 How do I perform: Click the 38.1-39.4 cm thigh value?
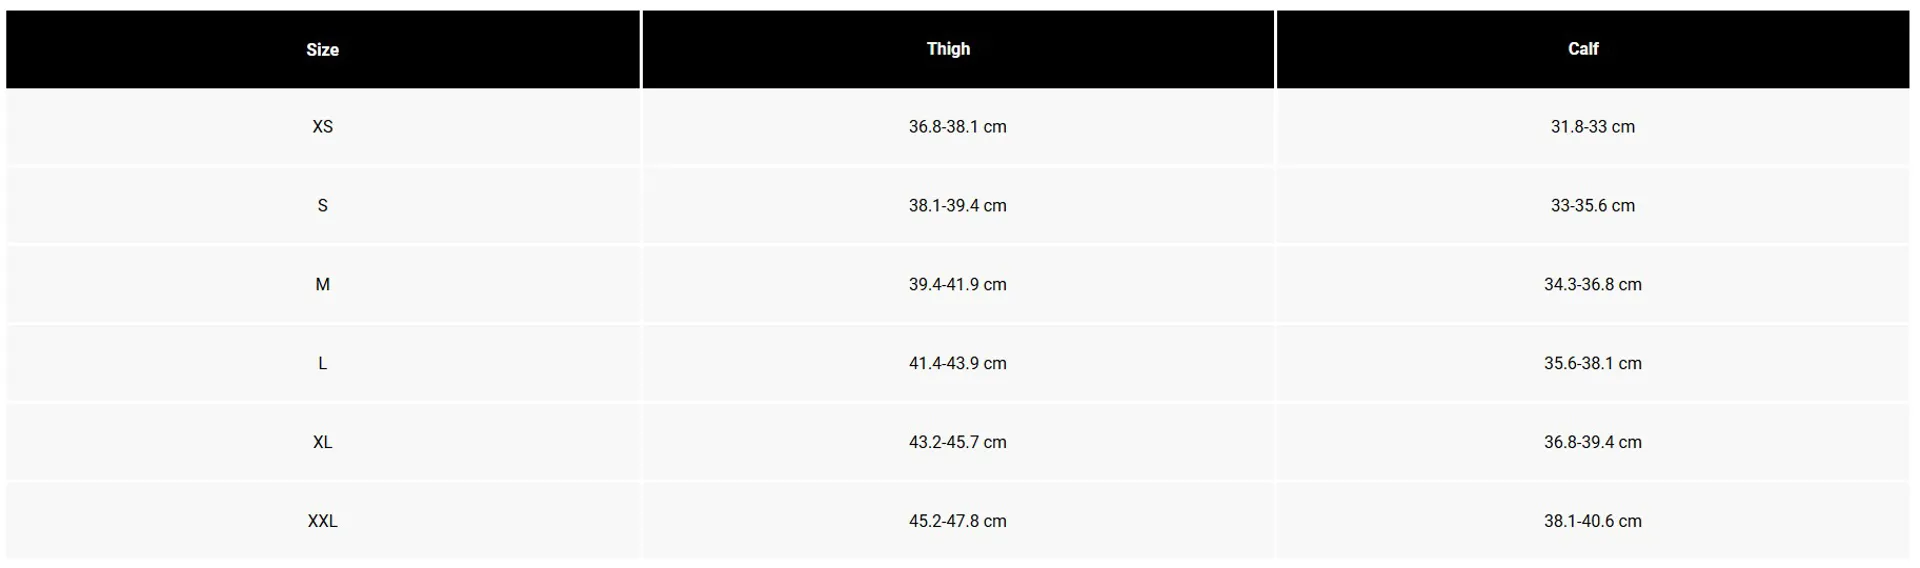click(958, 206)
